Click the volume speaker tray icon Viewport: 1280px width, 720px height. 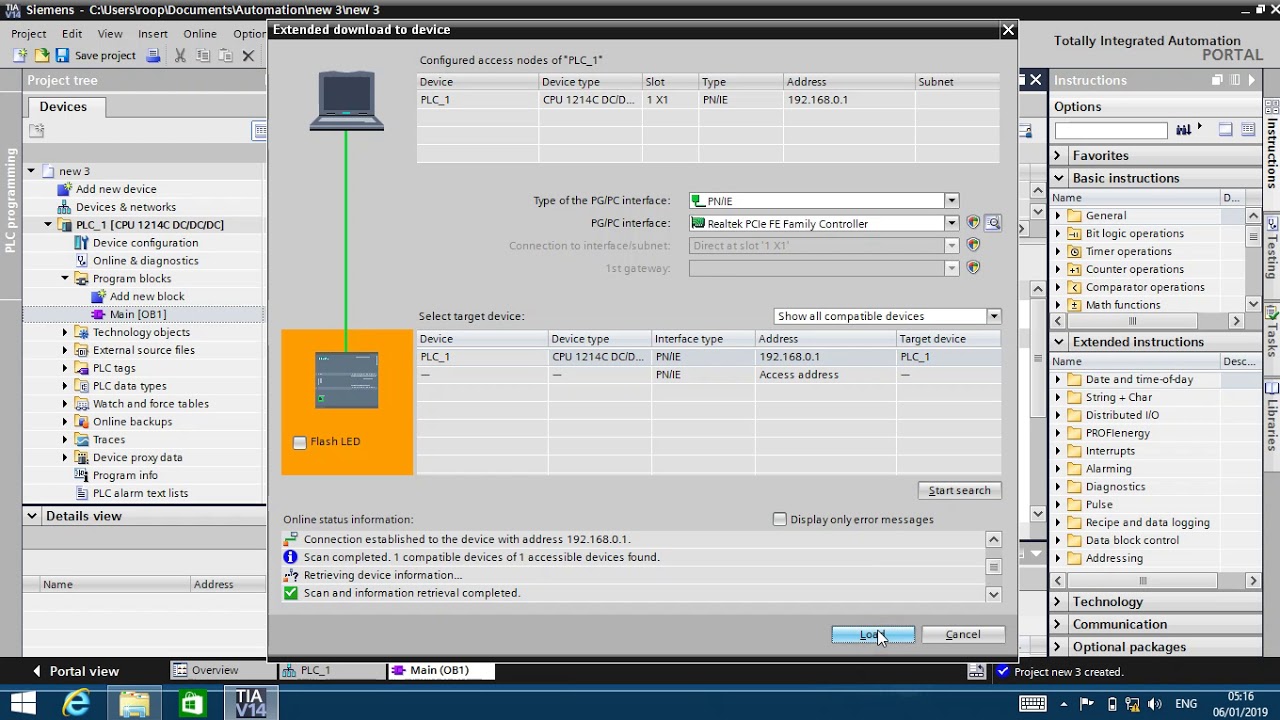pyautogui.click(x=1154, y=704)
